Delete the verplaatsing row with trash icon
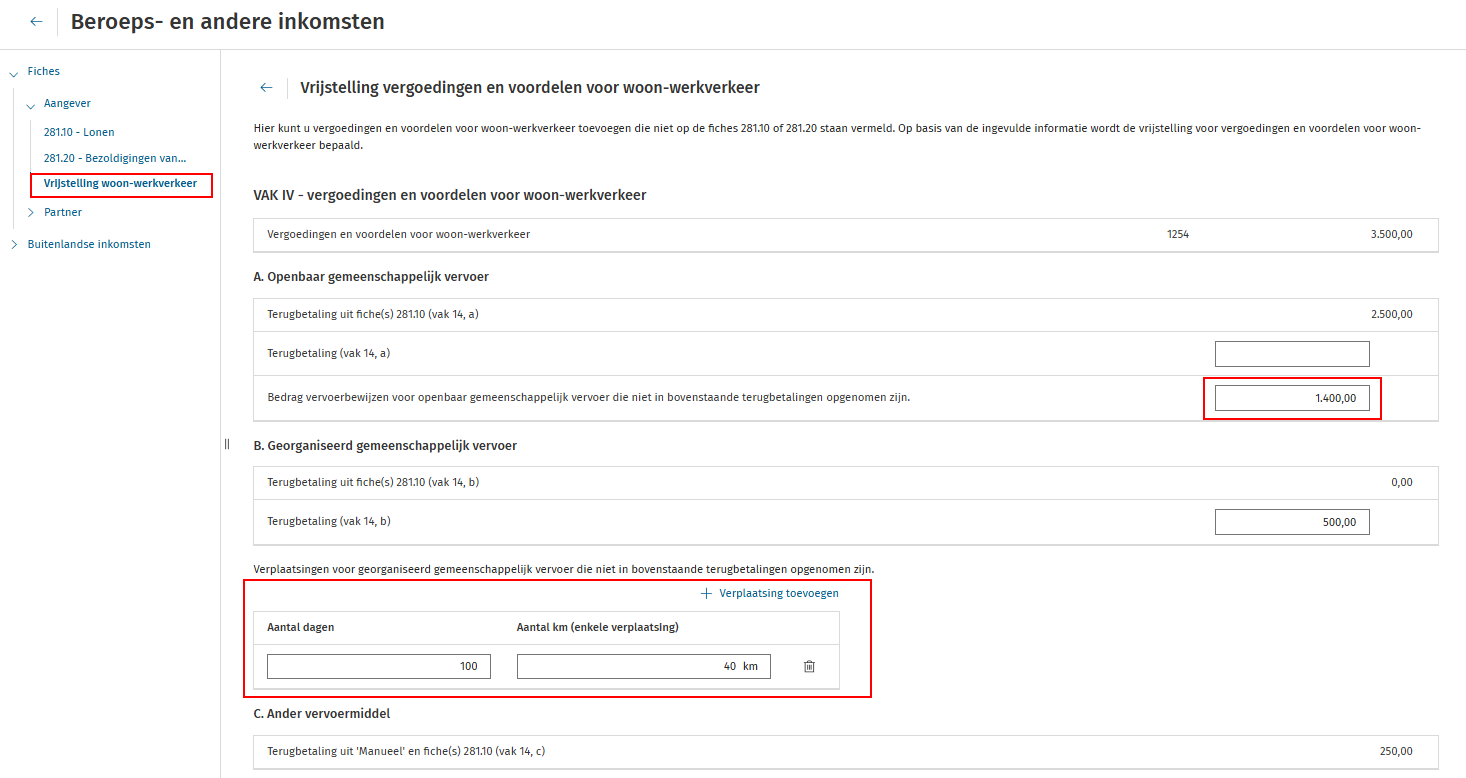Screen dimensions: 1466x778 (809, 666)
